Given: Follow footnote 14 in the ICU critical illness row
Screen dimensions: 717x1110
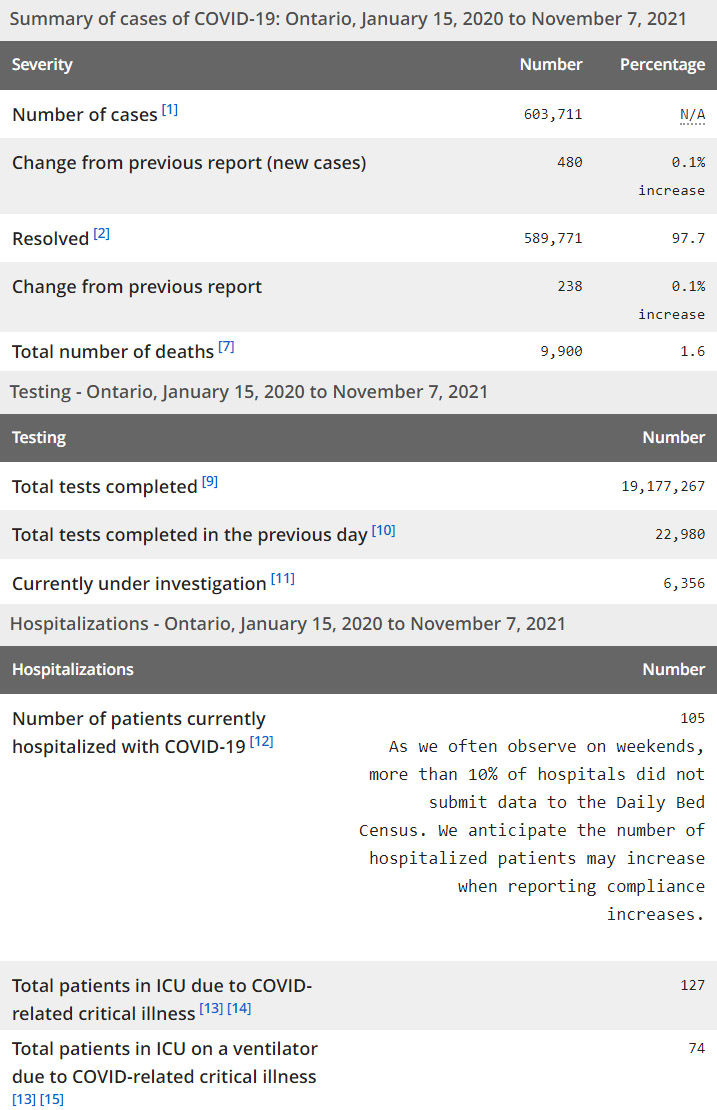Looking at the screenshot, I should [x=239, y=1009].
